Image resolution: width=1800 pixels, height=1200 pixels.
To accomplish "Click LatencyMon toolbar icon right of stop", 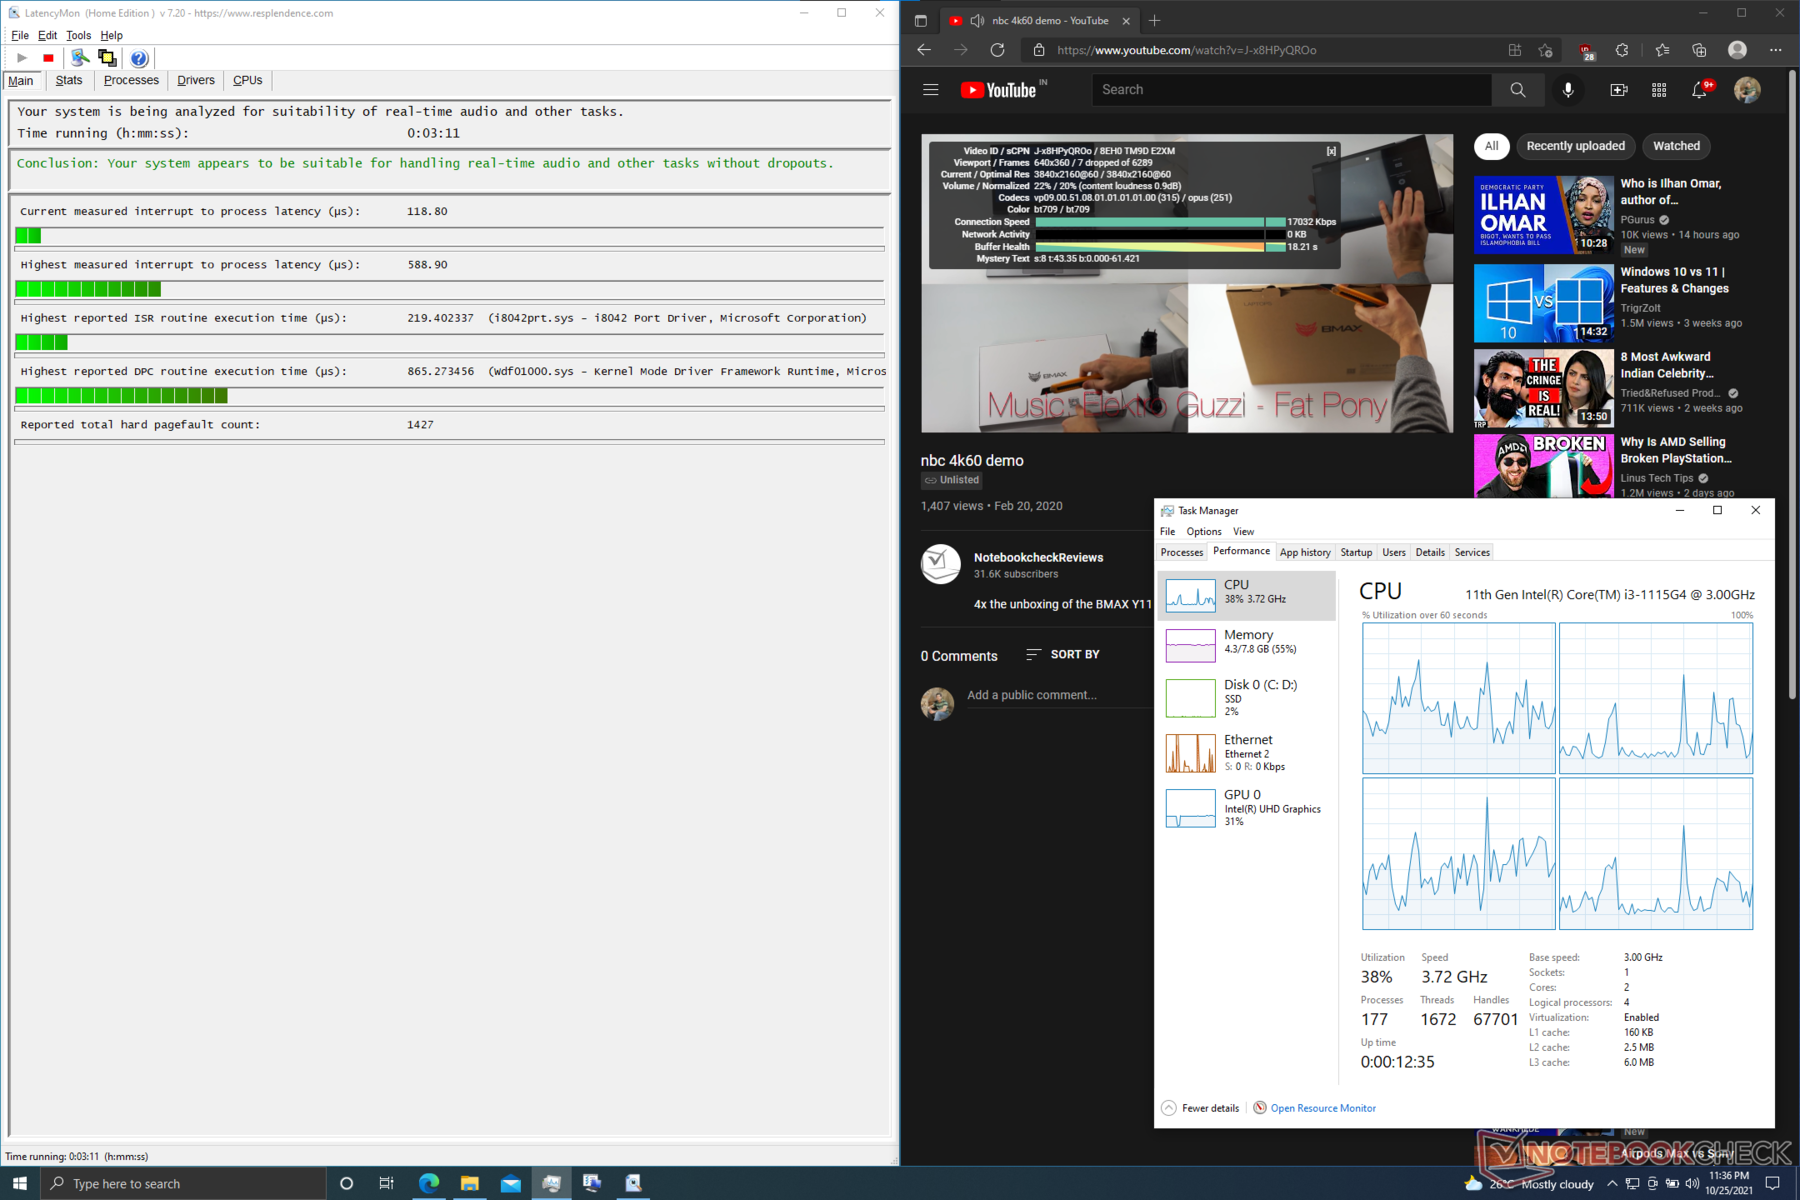I will pos(80,58).
